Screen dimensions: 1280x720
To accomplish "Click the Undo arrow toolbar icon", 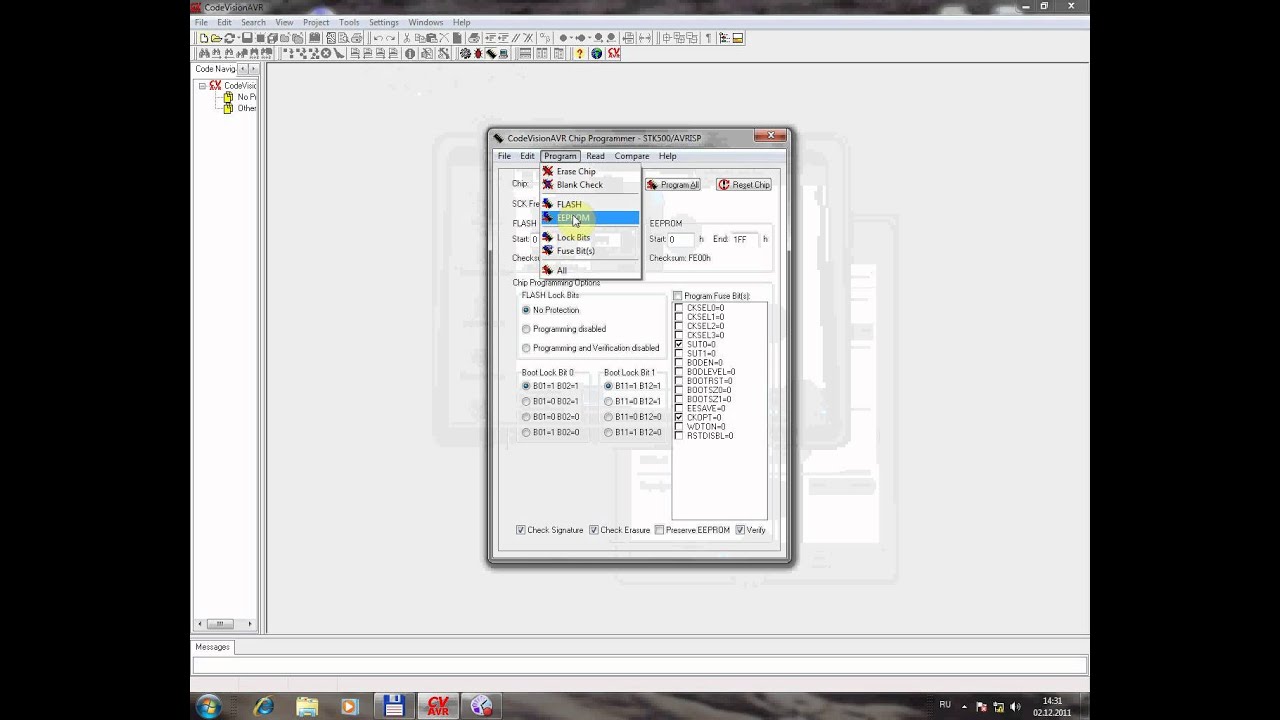I will [x=378, y=38].
